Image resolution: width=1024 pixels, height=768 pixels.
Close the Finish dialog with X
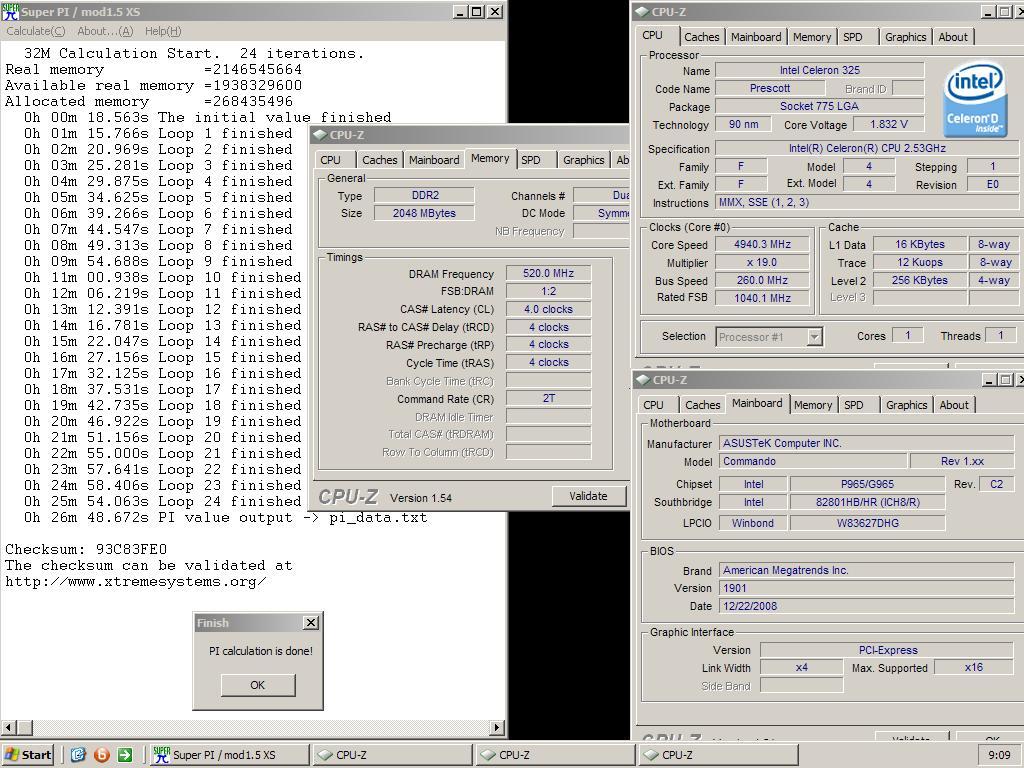[312, 622]
